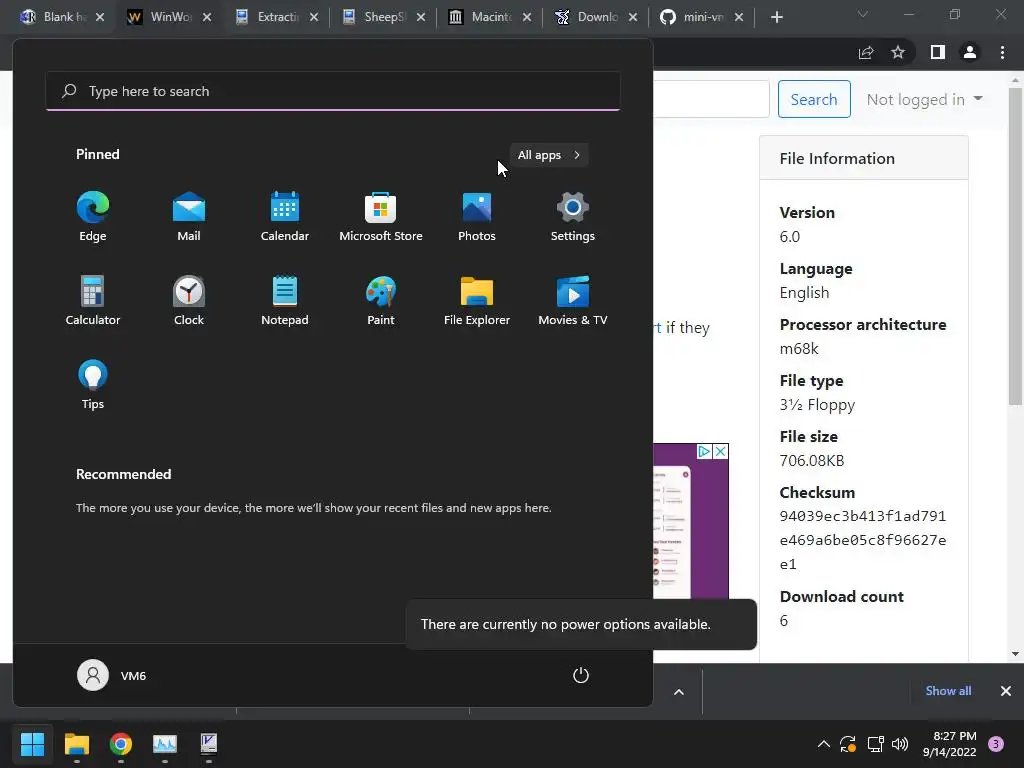Open a new browser tab
This screenshot has height=768, width=1024.
[x=776, y=17]
